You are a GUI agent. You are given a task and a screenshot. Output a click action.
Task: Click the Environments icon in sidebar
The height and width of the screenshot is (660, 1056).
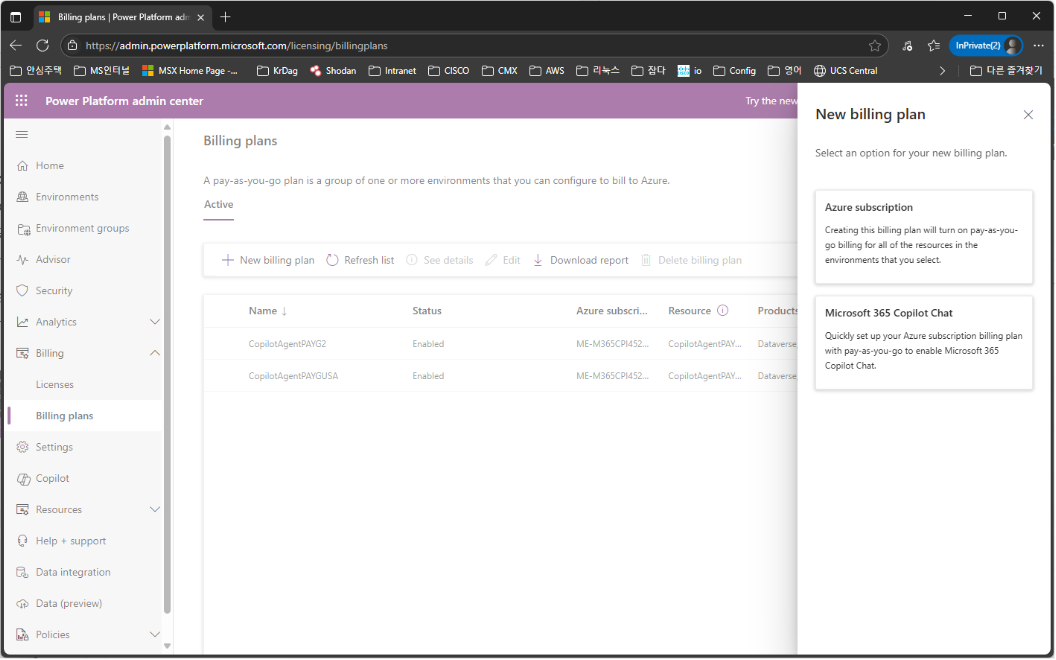[22, 197]
